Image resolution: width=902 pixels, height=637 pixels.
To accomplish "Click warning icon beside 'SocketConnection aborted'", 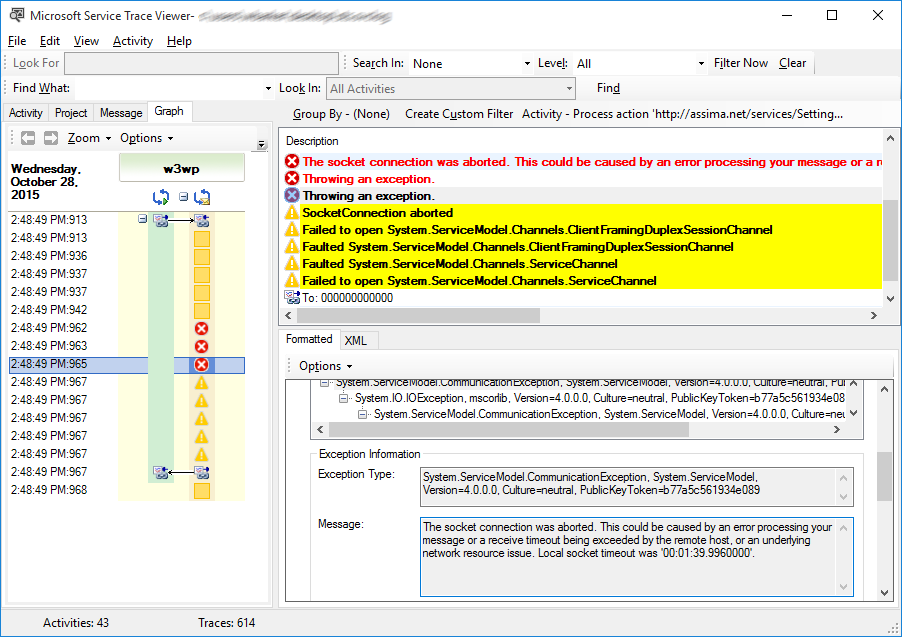I will point(292,212).
